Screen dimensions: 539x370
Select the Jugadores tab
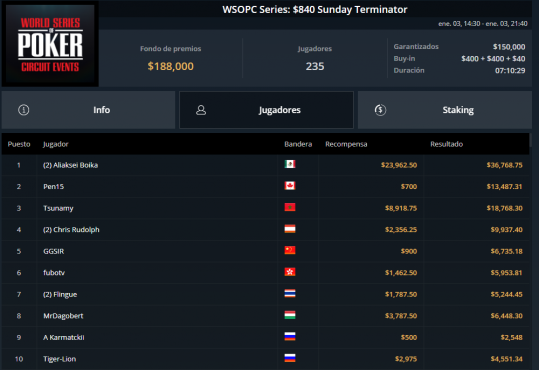tap(266, 110)
